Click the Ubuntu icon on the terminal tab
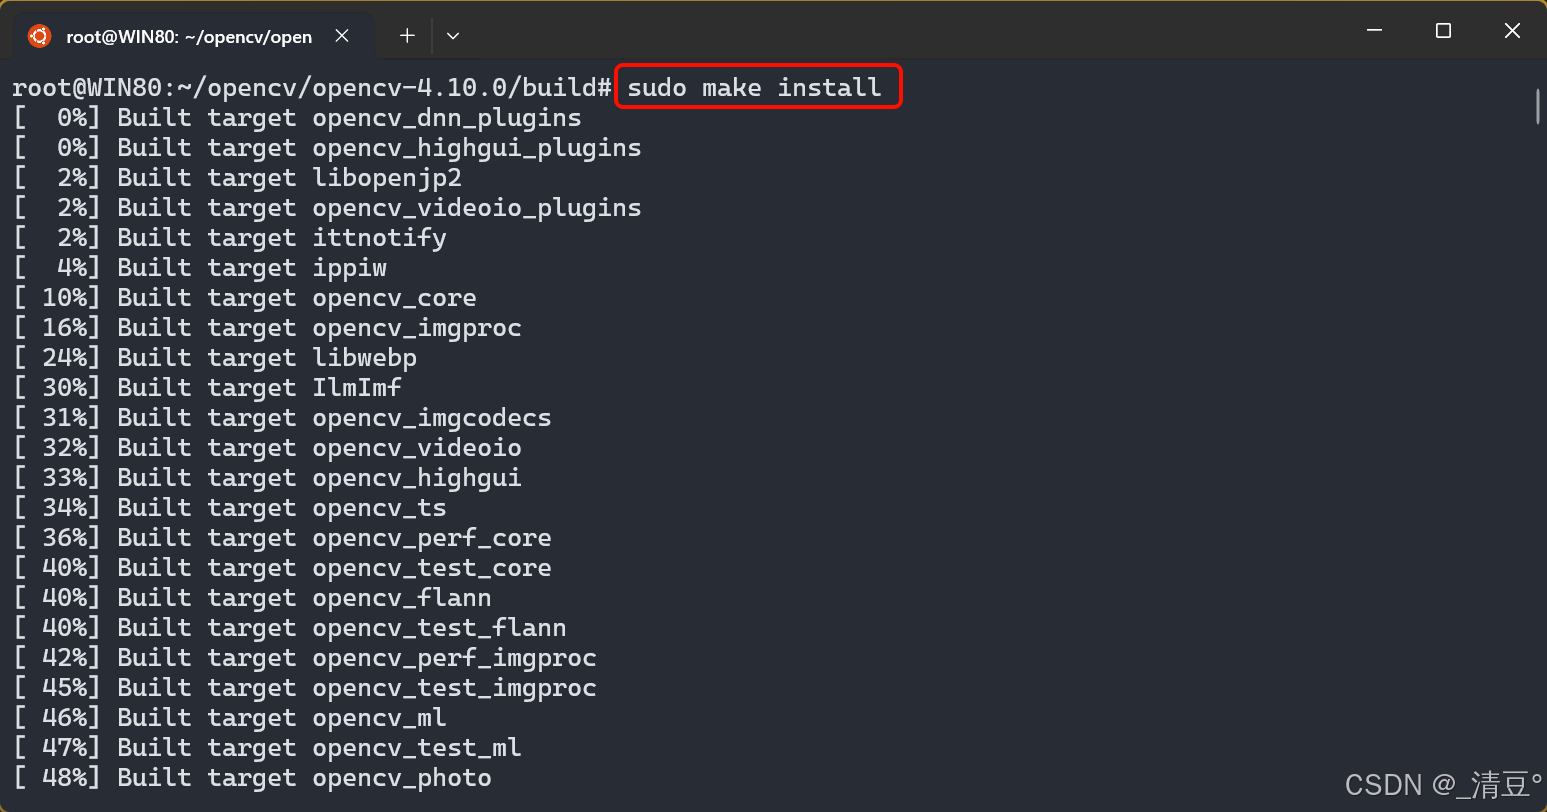This screenshot has width=1547, height=812. pos(39,36)
